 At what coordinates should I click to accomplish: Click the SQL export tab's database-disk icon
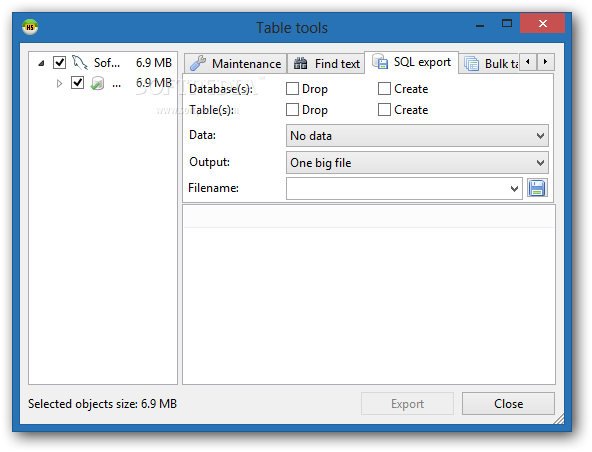click(380, 61)
